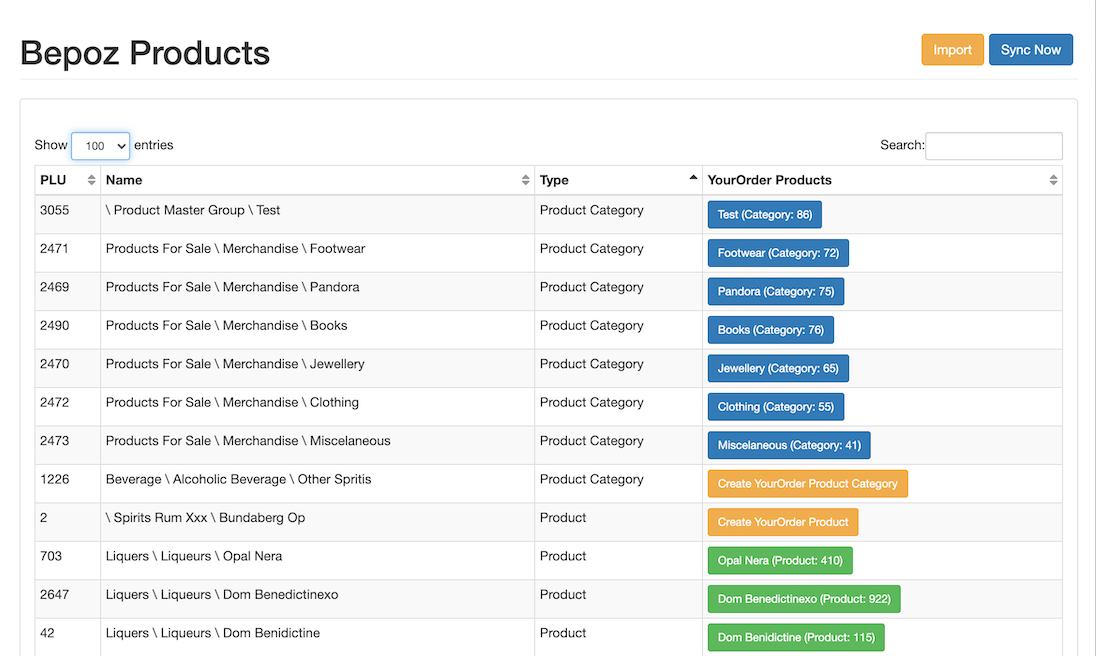
Task: Select PLU cell 42
Action: tap(47, 633)
